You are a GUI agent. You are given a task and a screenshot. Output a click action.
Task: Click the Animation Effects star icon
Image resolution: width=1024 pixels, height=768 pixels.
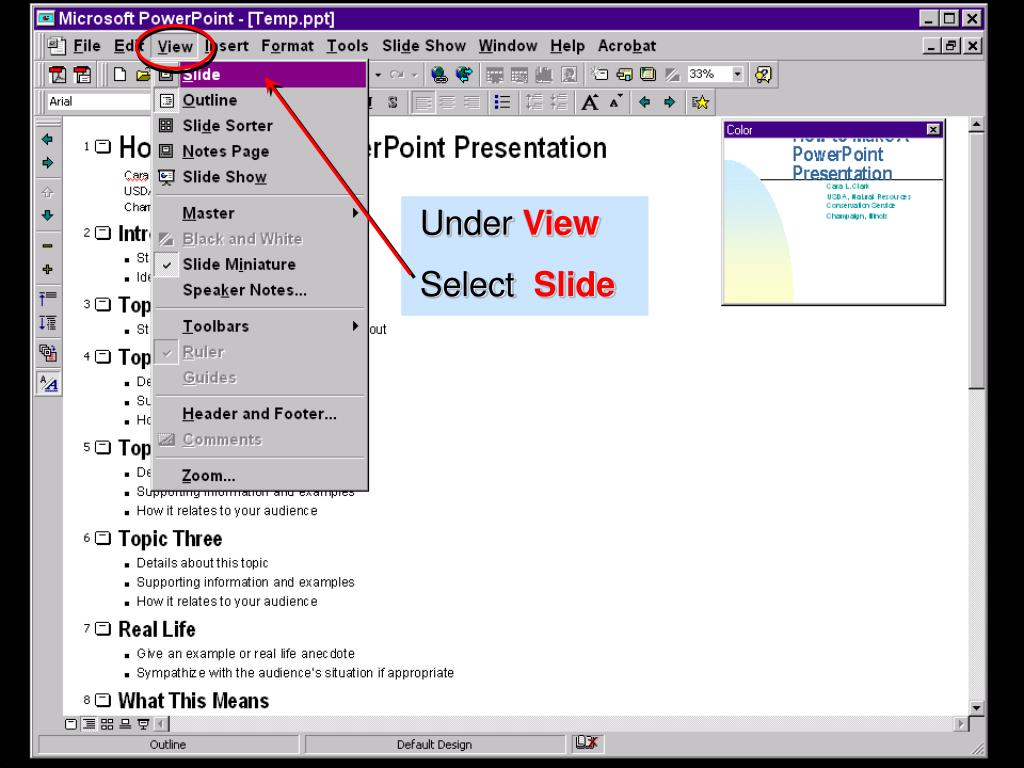click(x=700, y=102)
